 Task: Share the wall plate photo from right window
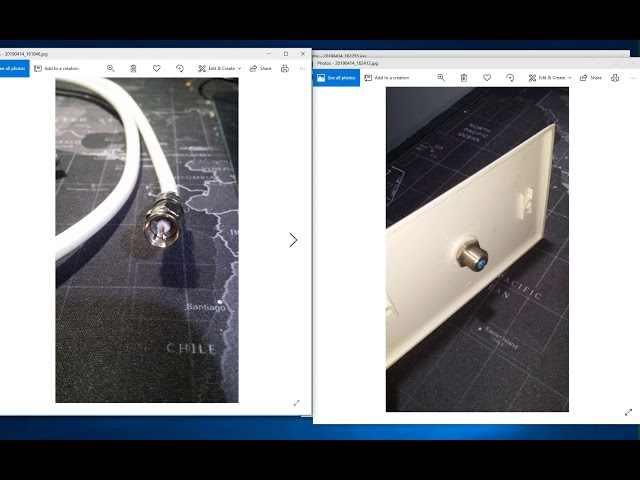[x=591, y=78]
